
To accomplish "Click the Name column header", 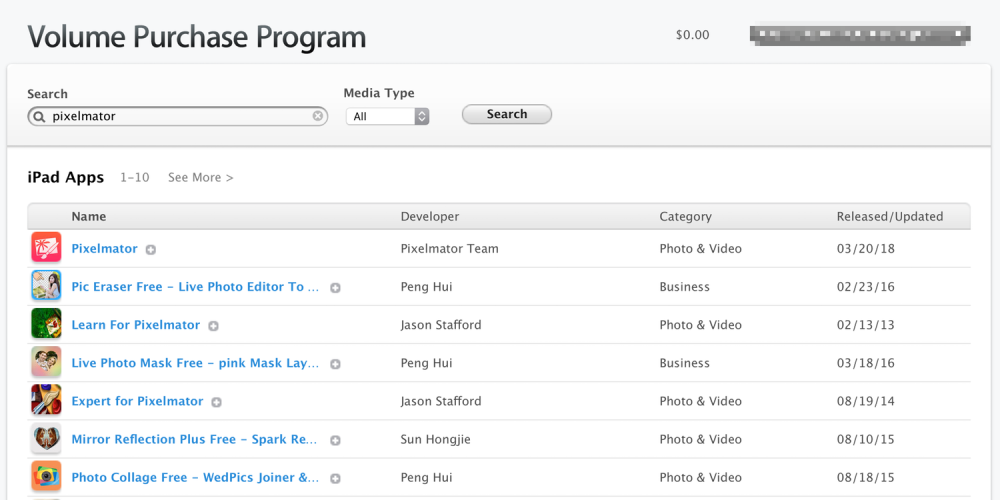I will [89, 217].
